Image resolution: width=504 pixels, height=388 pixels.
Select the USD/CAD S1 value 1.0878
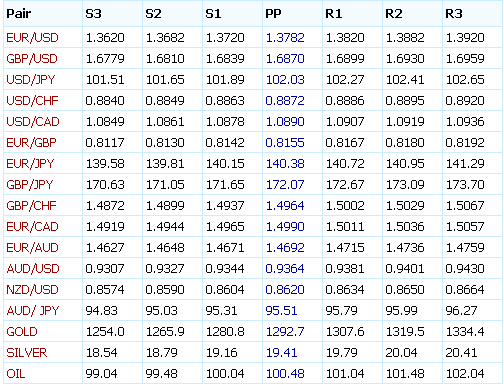click(225, 122)
